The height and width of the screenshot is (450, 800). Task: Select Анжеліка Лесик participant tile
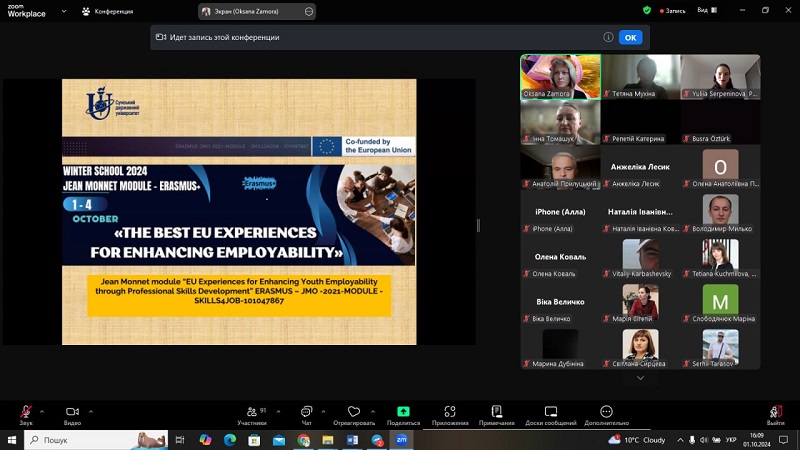tap(640, 167)
